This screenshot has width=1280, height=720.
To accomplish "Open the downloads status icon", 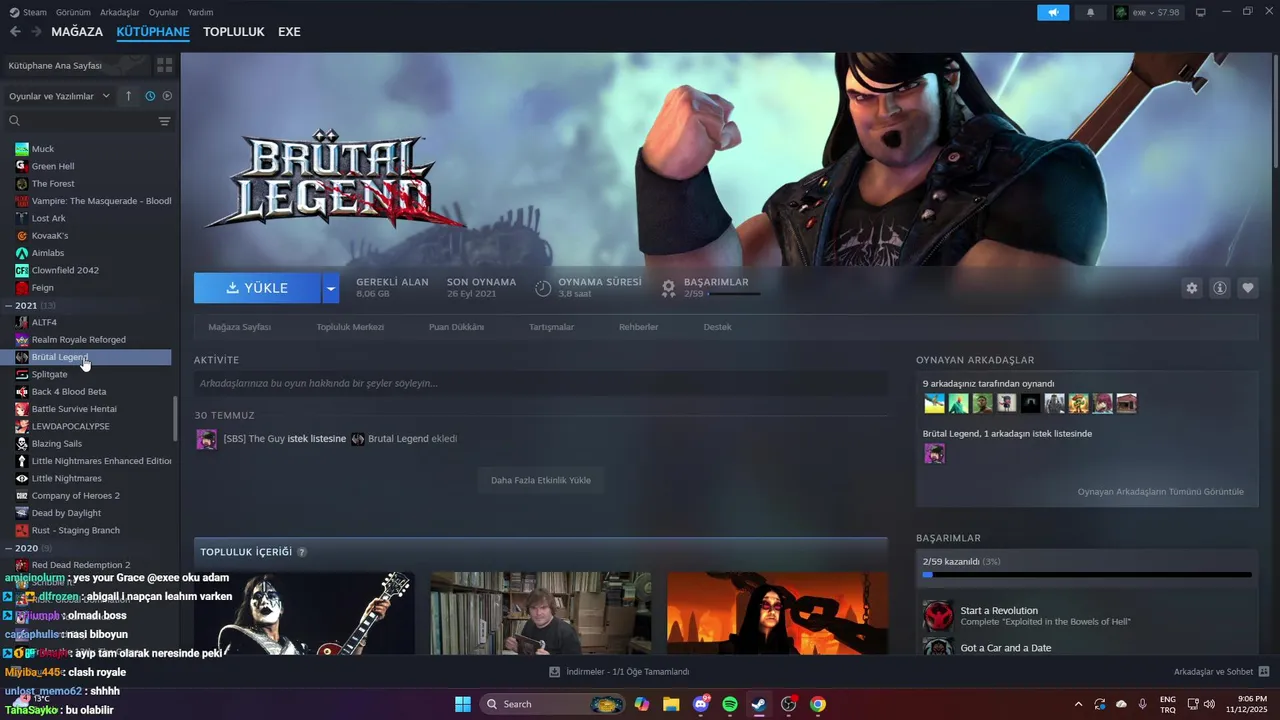I will point(554,672).
